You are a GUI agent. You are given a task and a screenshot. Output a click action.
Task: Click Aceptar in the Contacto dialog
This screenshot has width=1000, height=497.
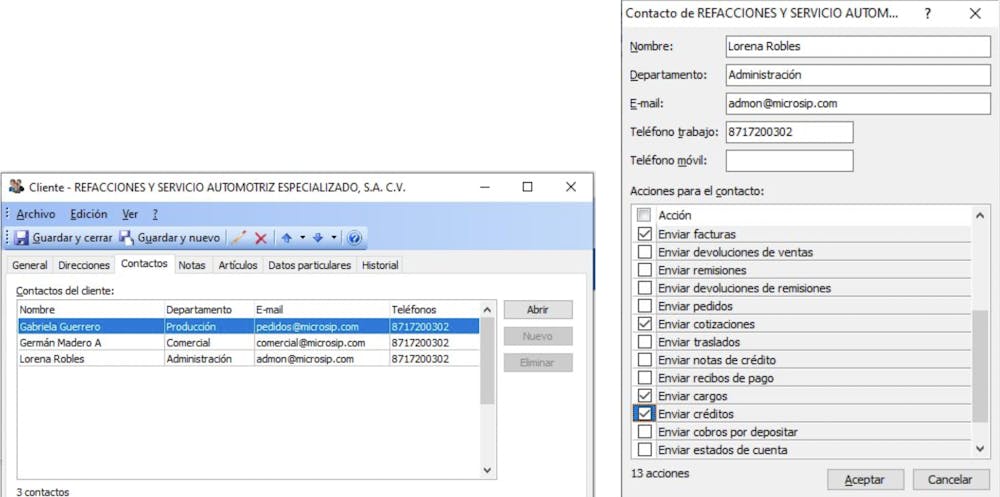[865, 480]
